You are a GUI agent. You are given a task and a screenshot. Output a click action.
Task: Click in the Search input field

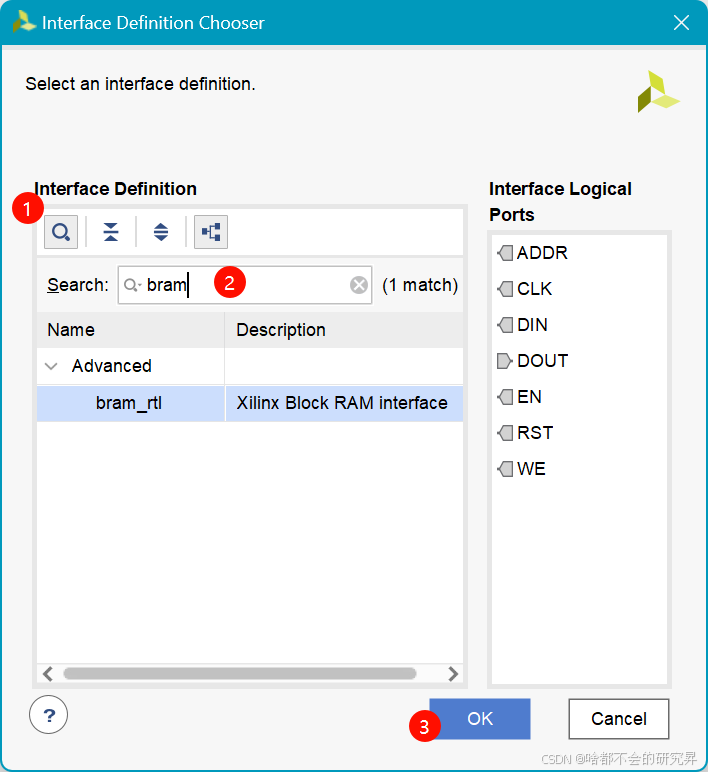pyautogui.click(x=245, y=285)
